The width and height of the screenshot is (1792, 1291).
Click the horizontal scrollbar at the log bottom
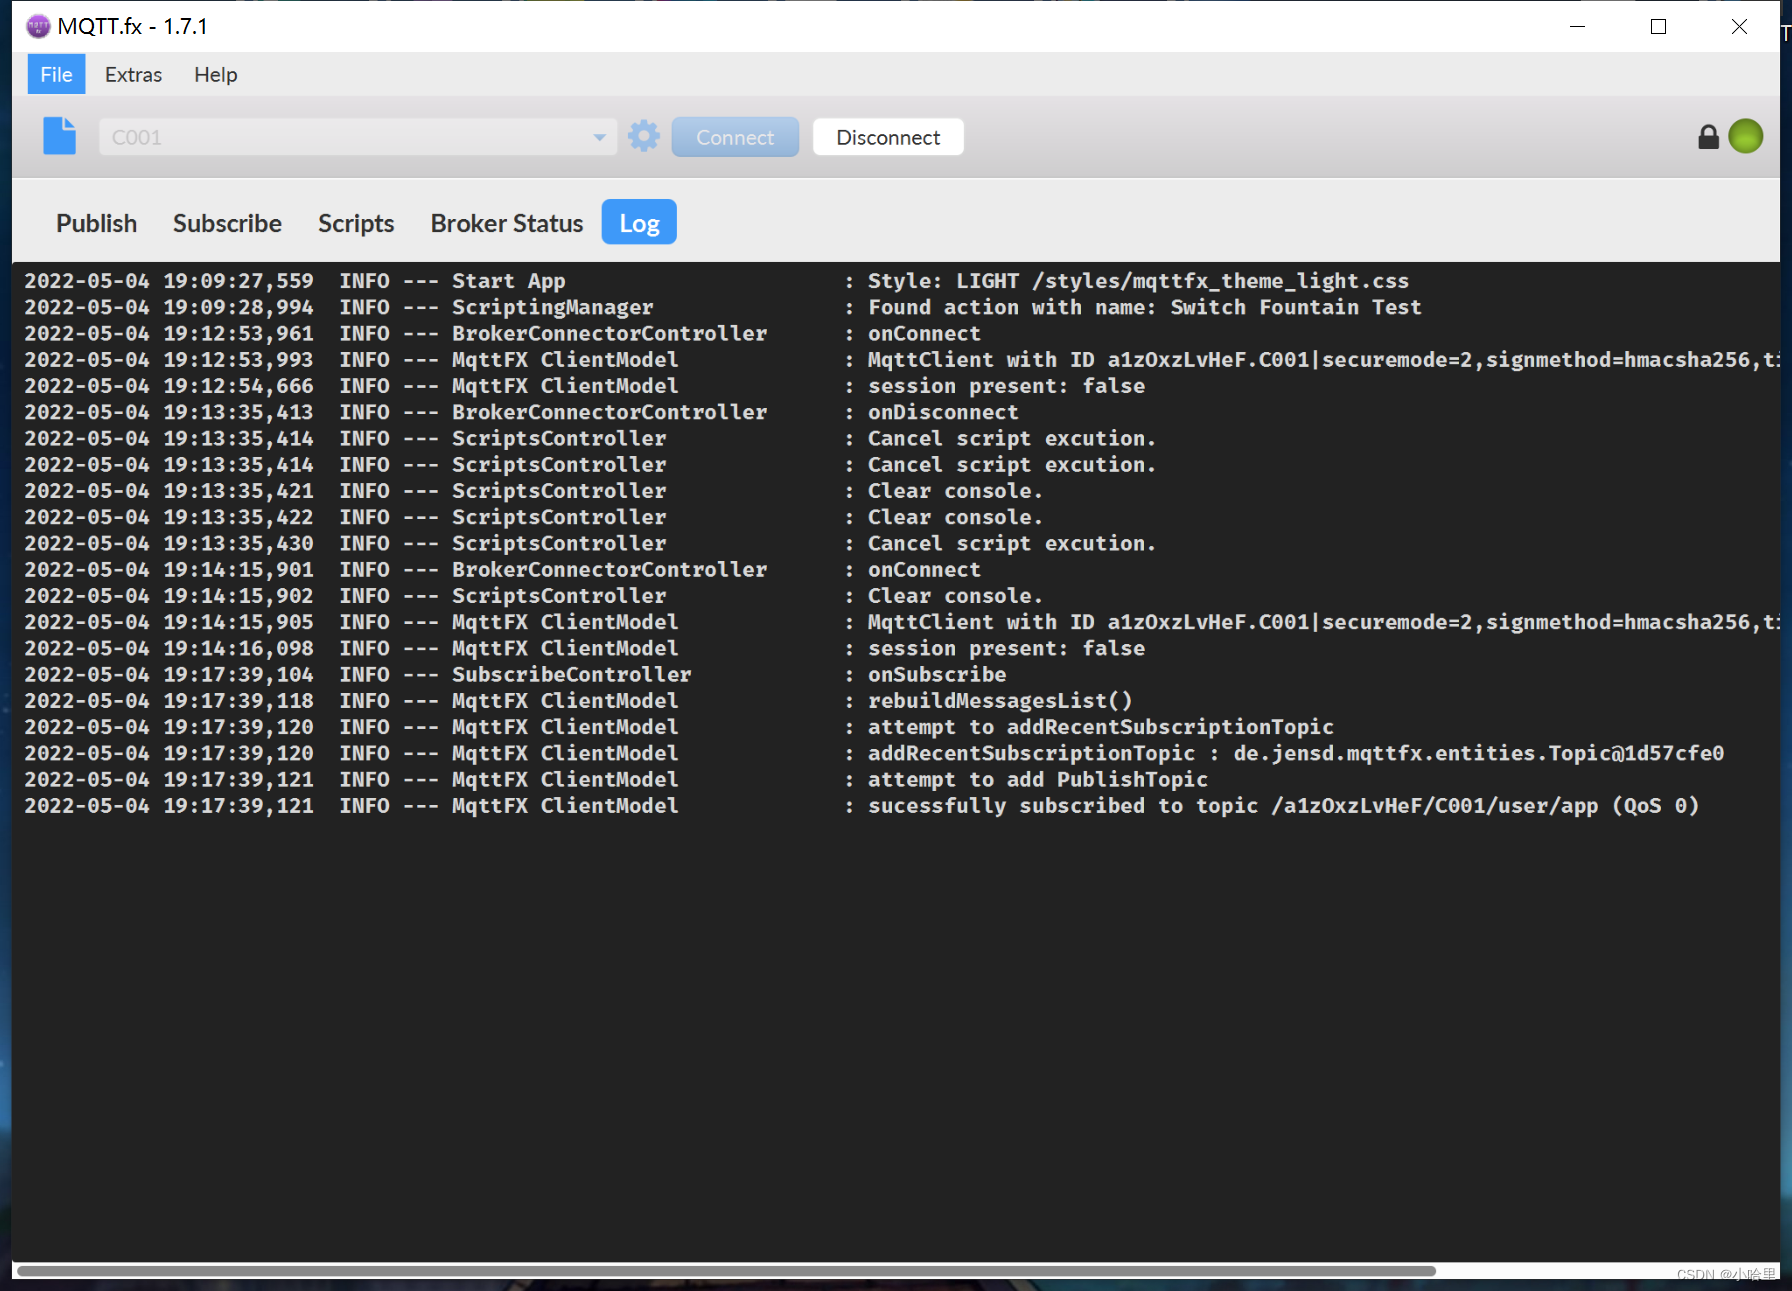(x=727, y=1271)
